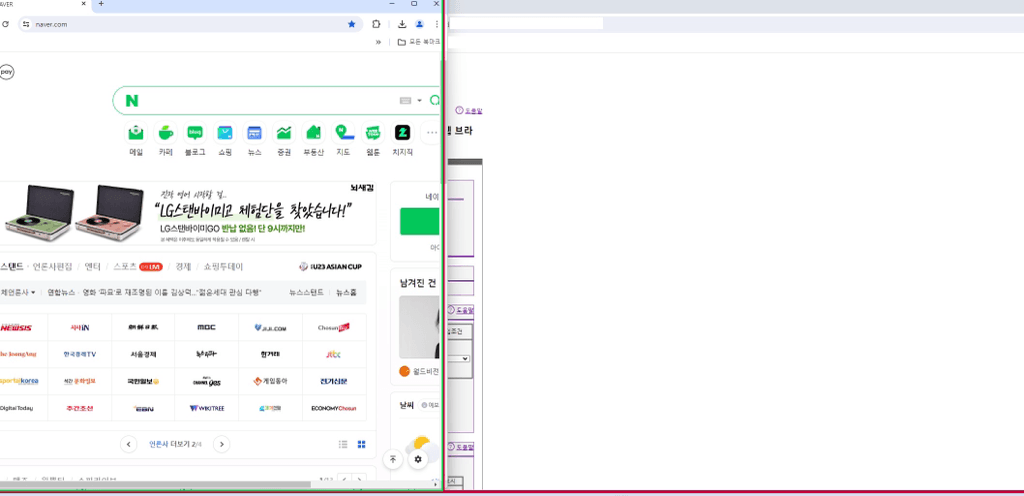
Task: Open the 전기신문 press logo
Action: point(334,381)
